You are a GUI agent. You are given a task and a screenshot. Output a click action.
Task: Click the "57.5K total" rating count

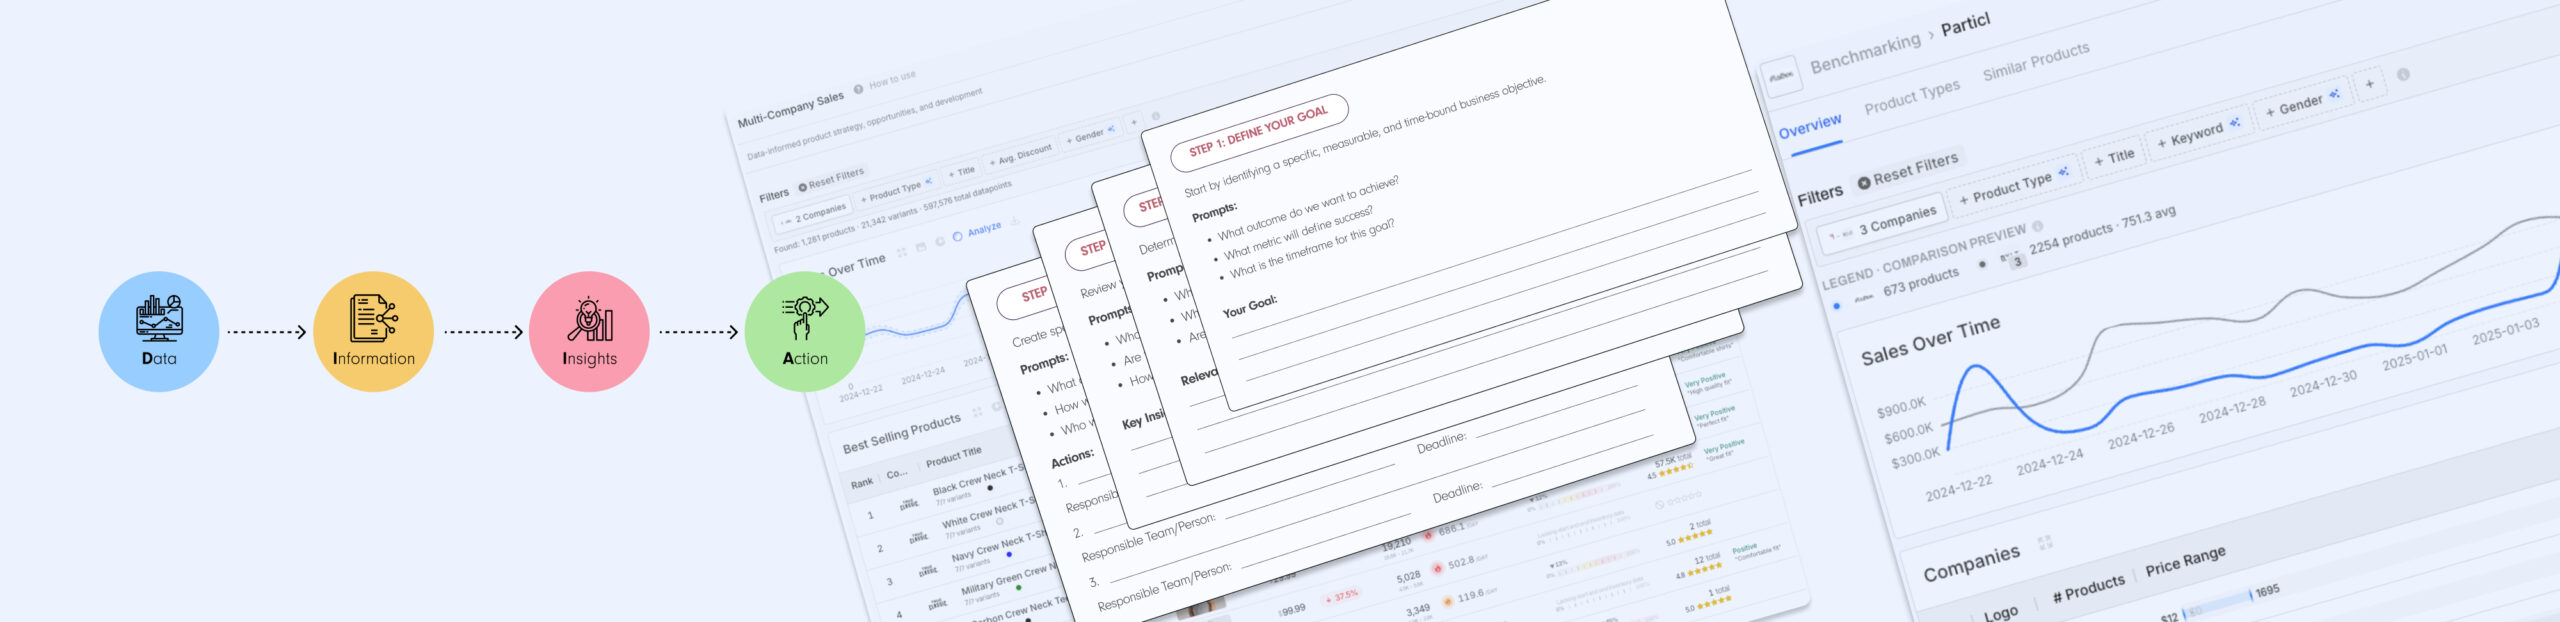click(1673, 460)
